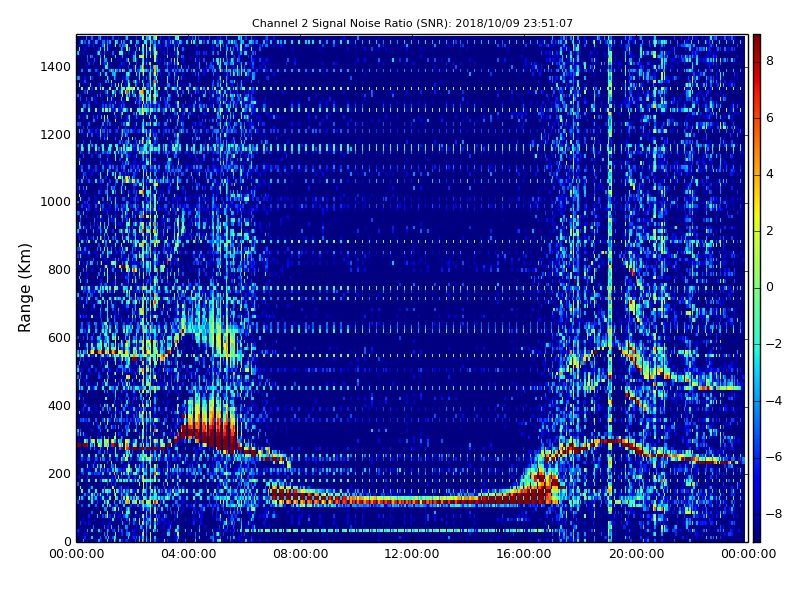This screenshot has width=800, height=600.
Task: Click the colorbar label 8
Action: point(770,61)
